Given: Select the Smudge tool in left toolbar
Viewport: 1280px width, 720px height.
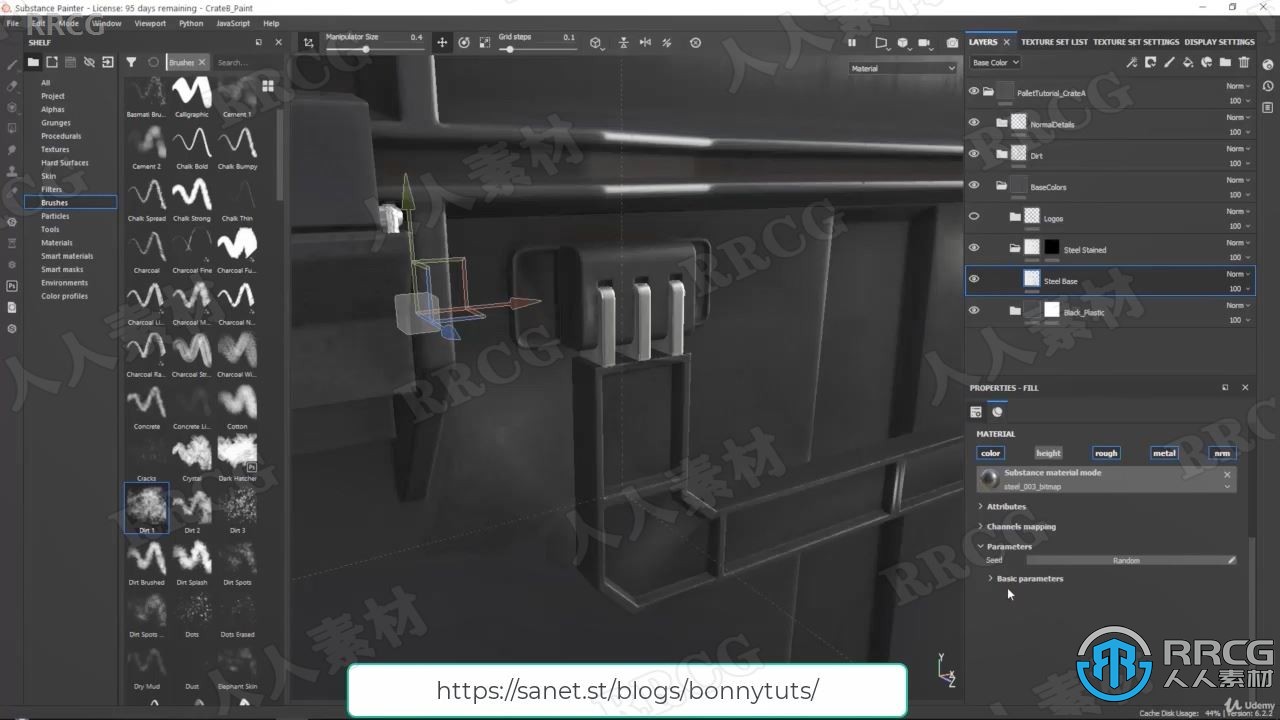Looking at the screenshot, I should [12, 150].
